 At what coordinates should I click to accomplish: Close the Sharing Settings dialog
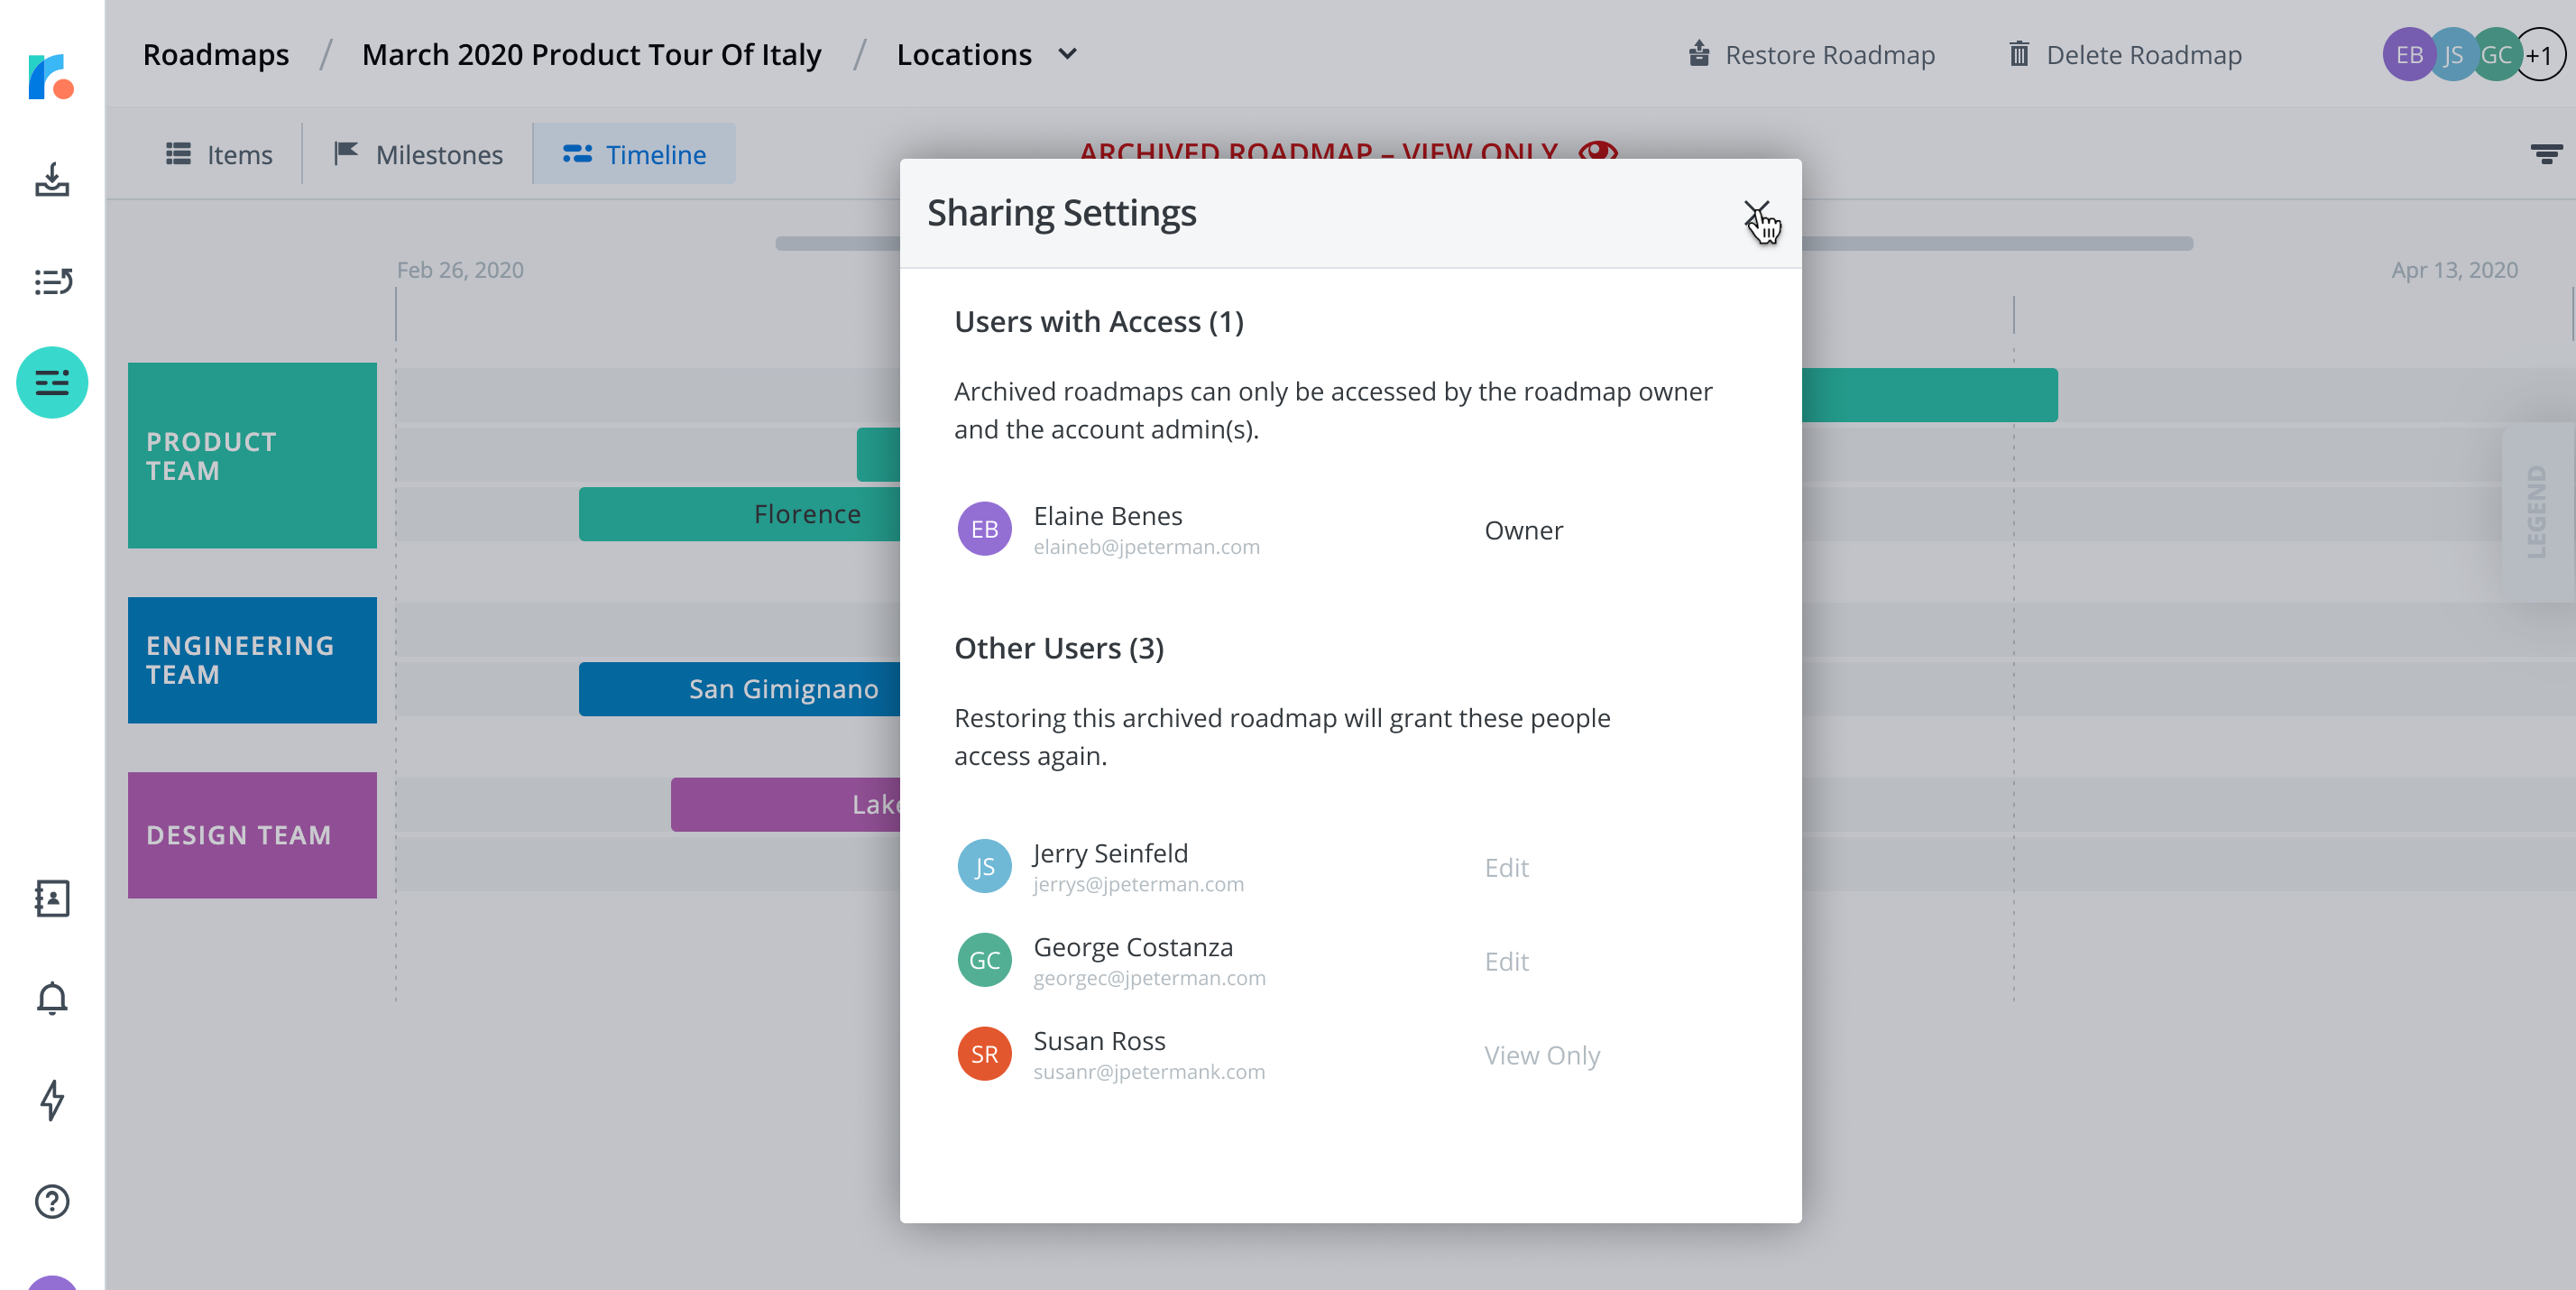1756,213
